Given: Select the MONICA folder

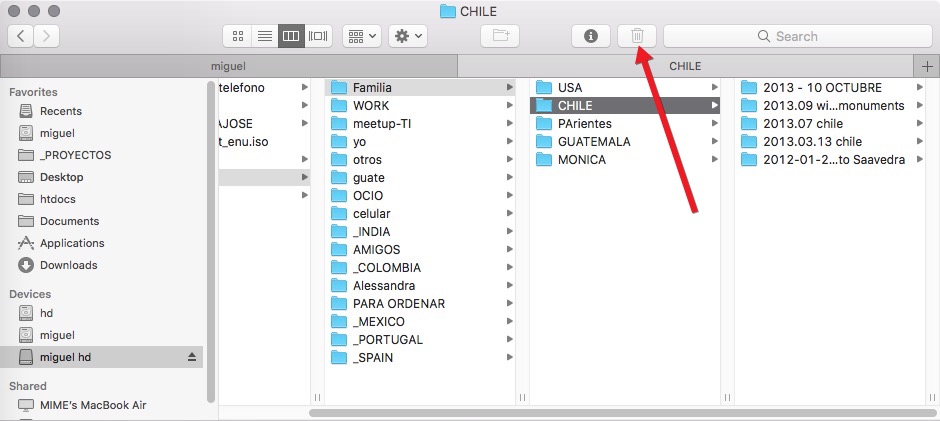Looking at the screenshot, I should point(625,160).
